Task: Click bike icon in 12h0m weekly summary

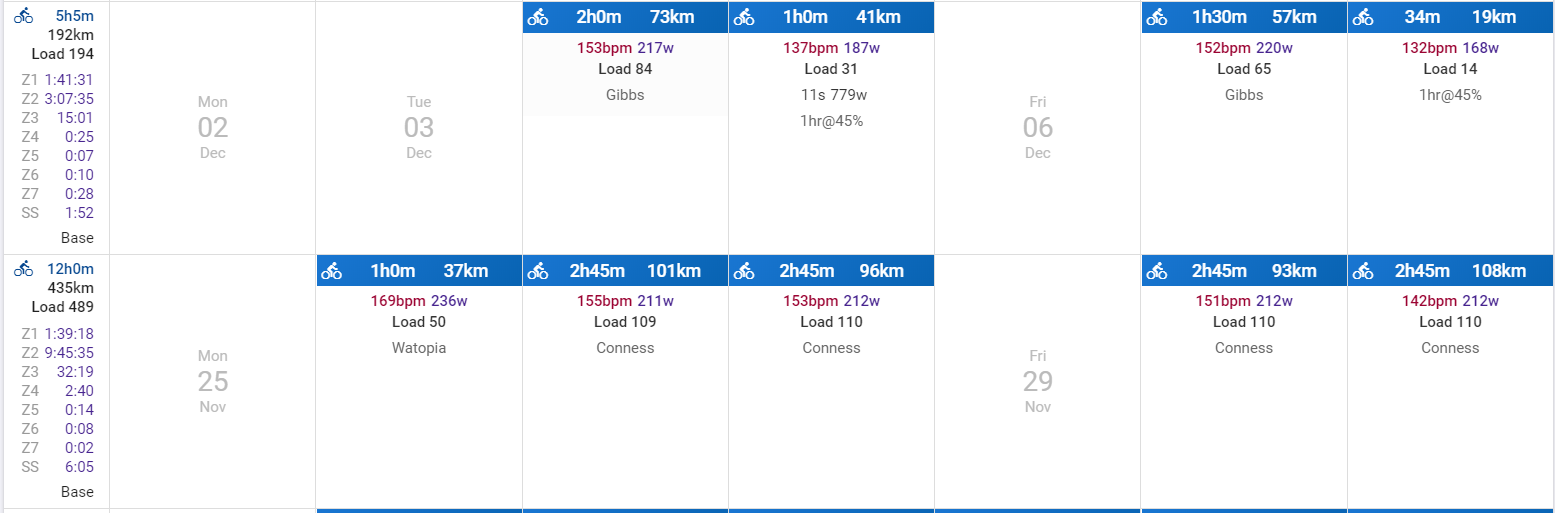Action: tap(23, 268)
